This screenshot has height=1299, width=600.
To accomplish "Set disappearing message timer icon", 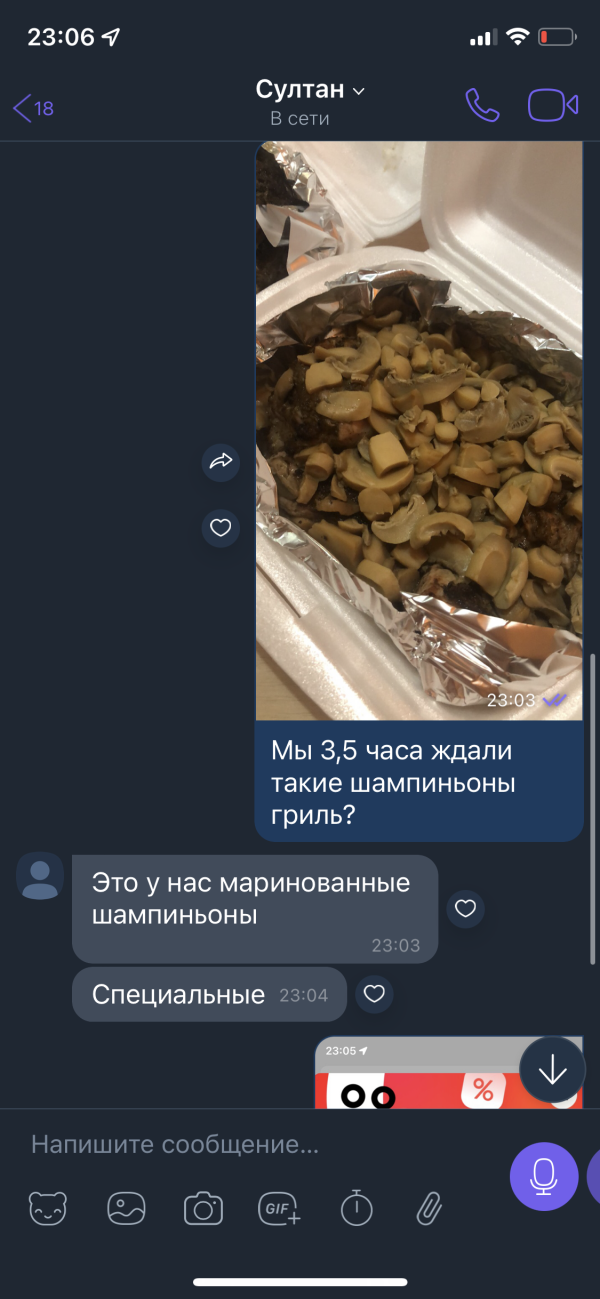I will [356, 1209].
